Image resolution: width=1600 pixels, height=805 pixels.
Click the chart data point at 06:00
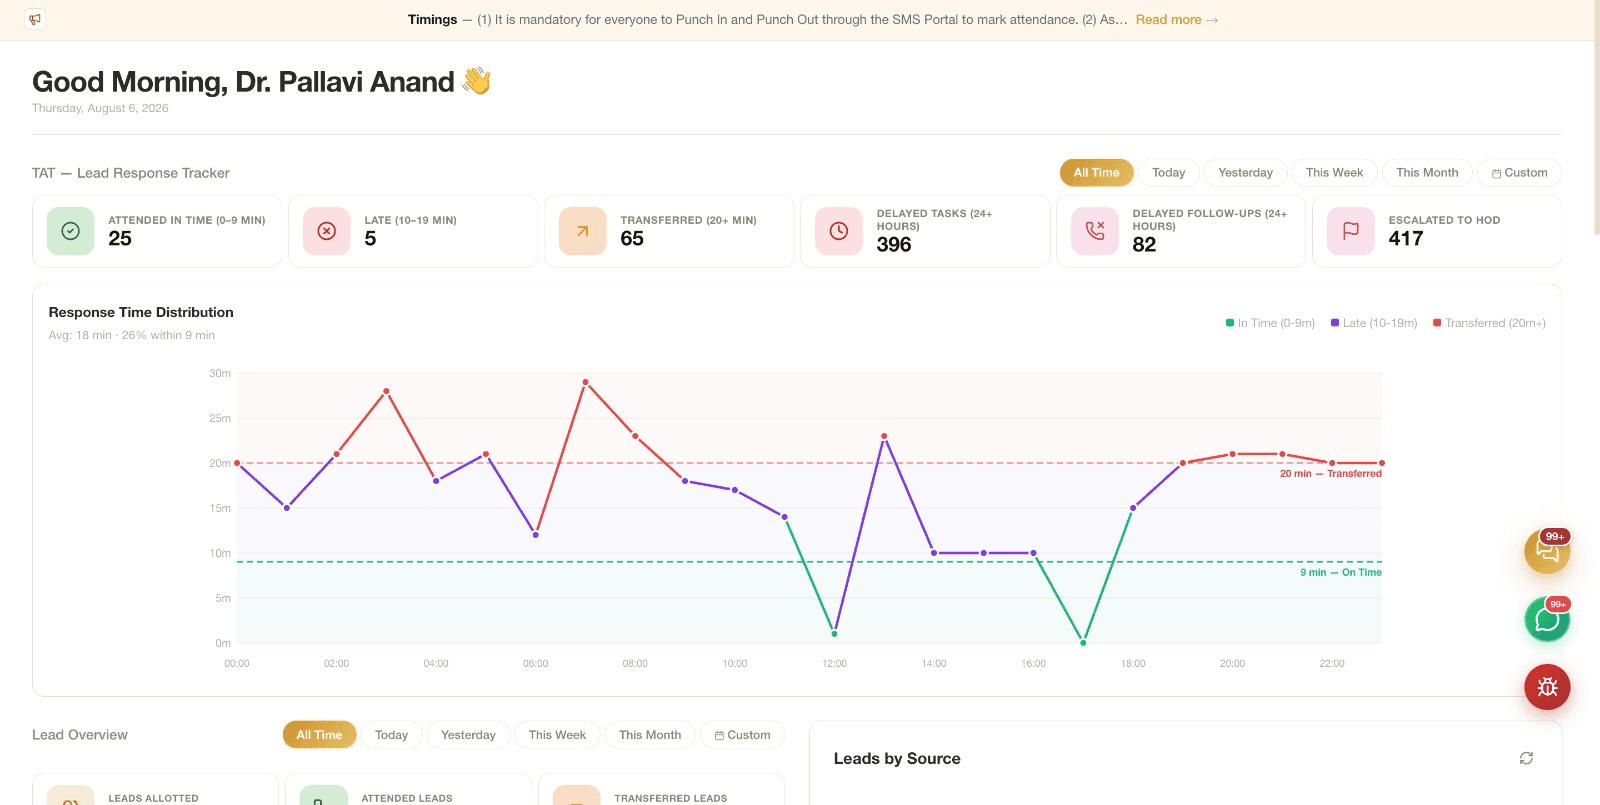(536, 535)
